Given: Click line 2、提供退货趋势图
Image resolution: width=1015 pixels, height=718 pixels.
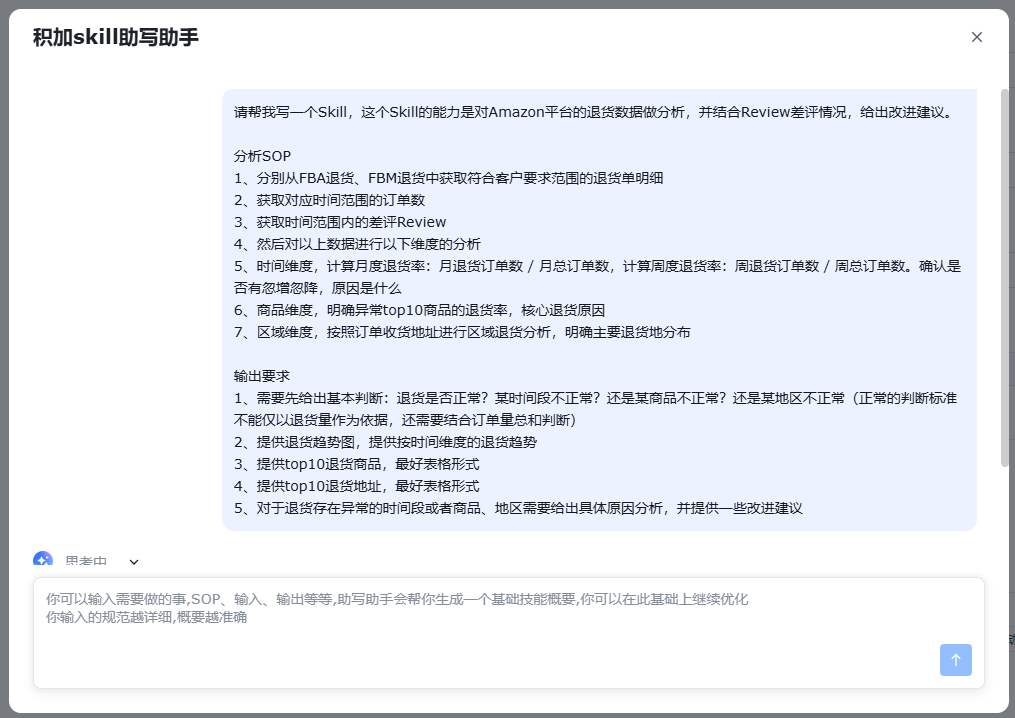Looking at the screenshot, I should (x=385, y=442).
